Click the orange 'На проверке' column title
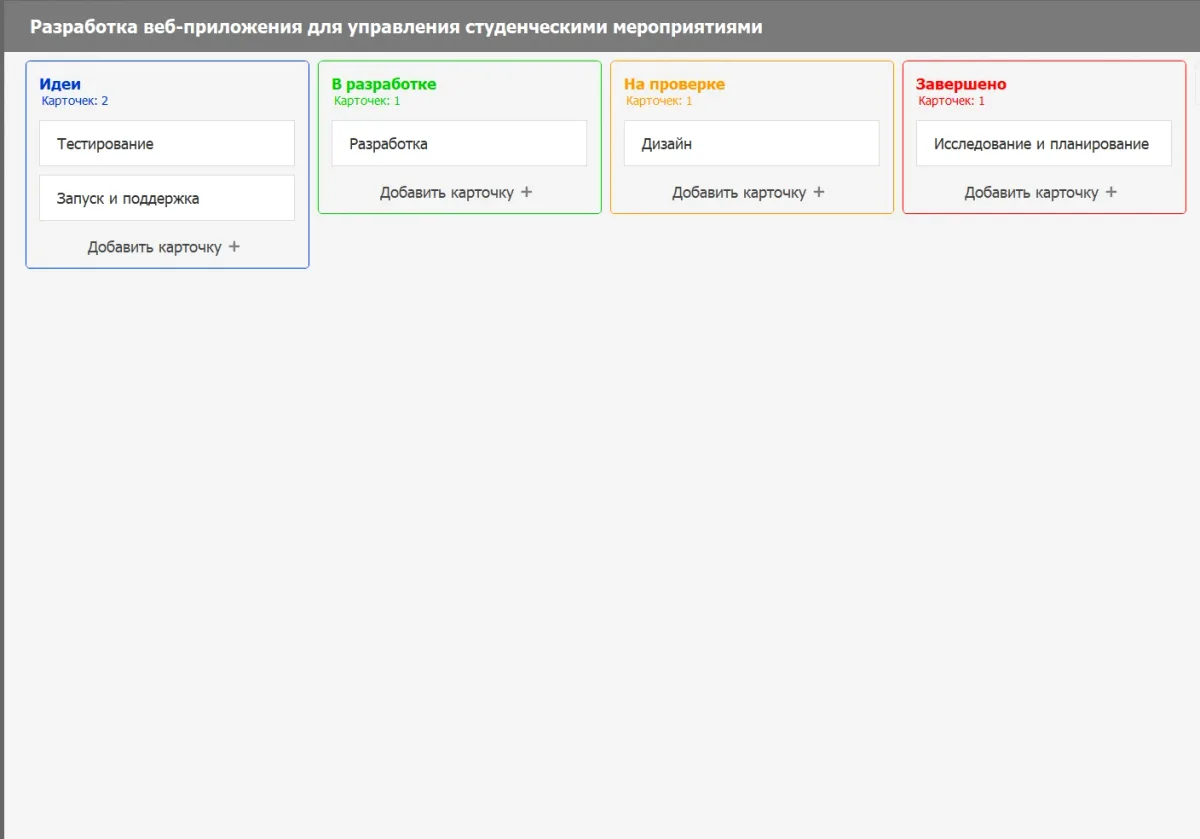This screenshot has height=839, width=1200. point(674,84)
